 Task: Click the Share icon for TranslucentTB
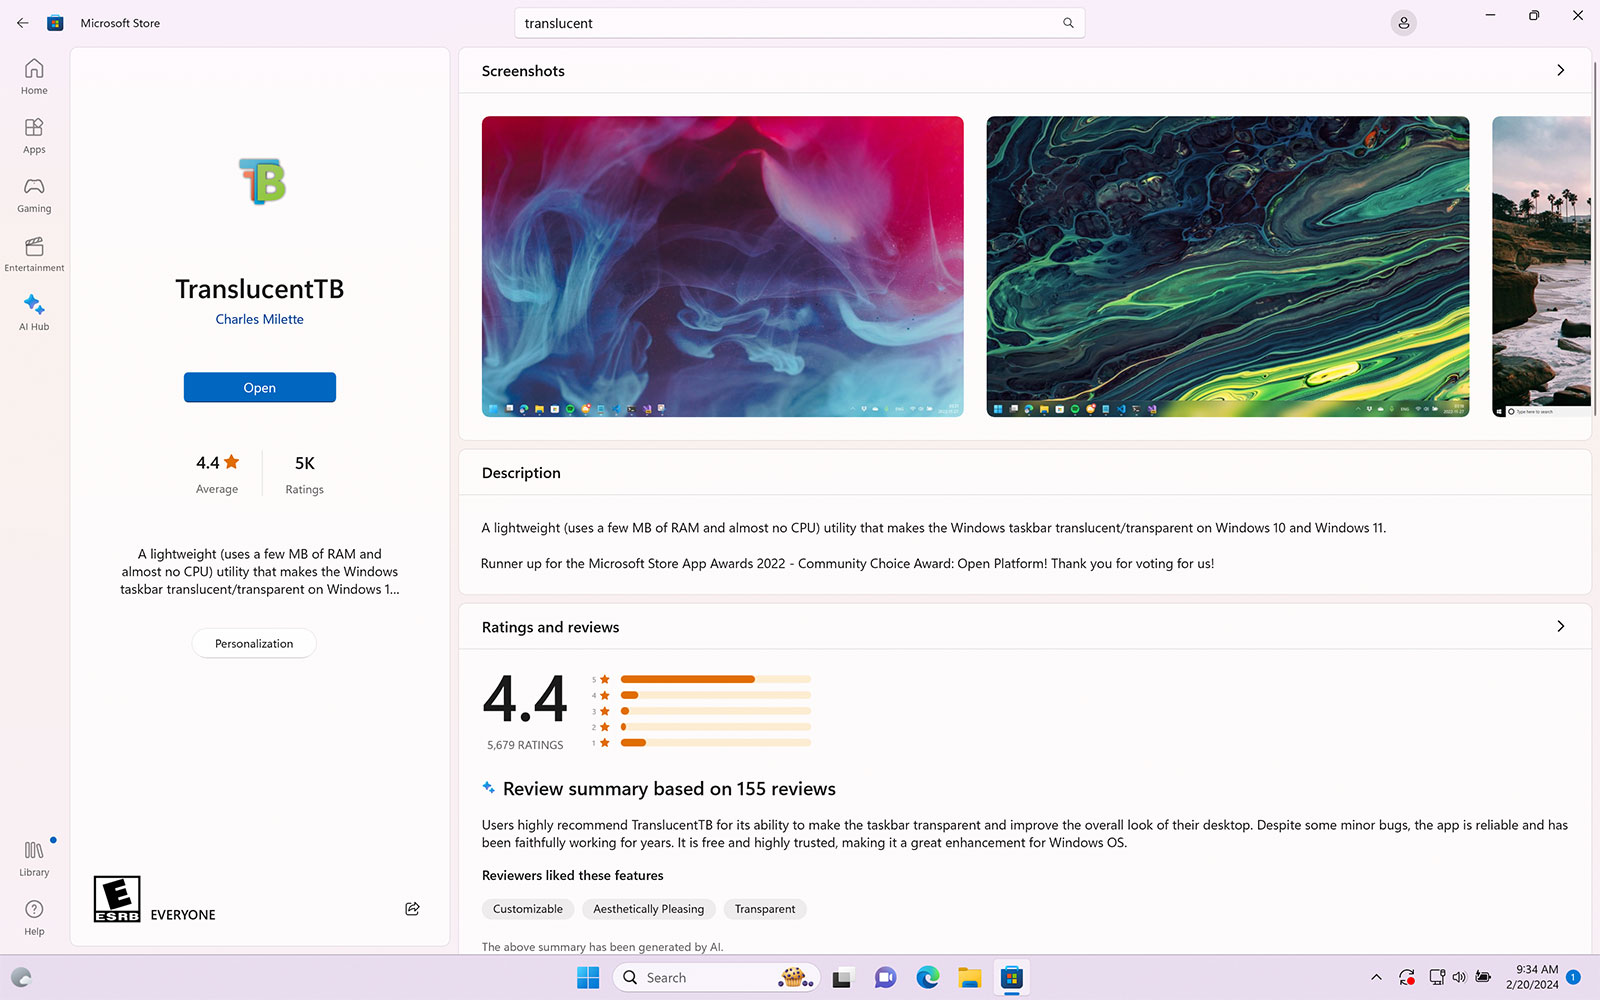412,908
